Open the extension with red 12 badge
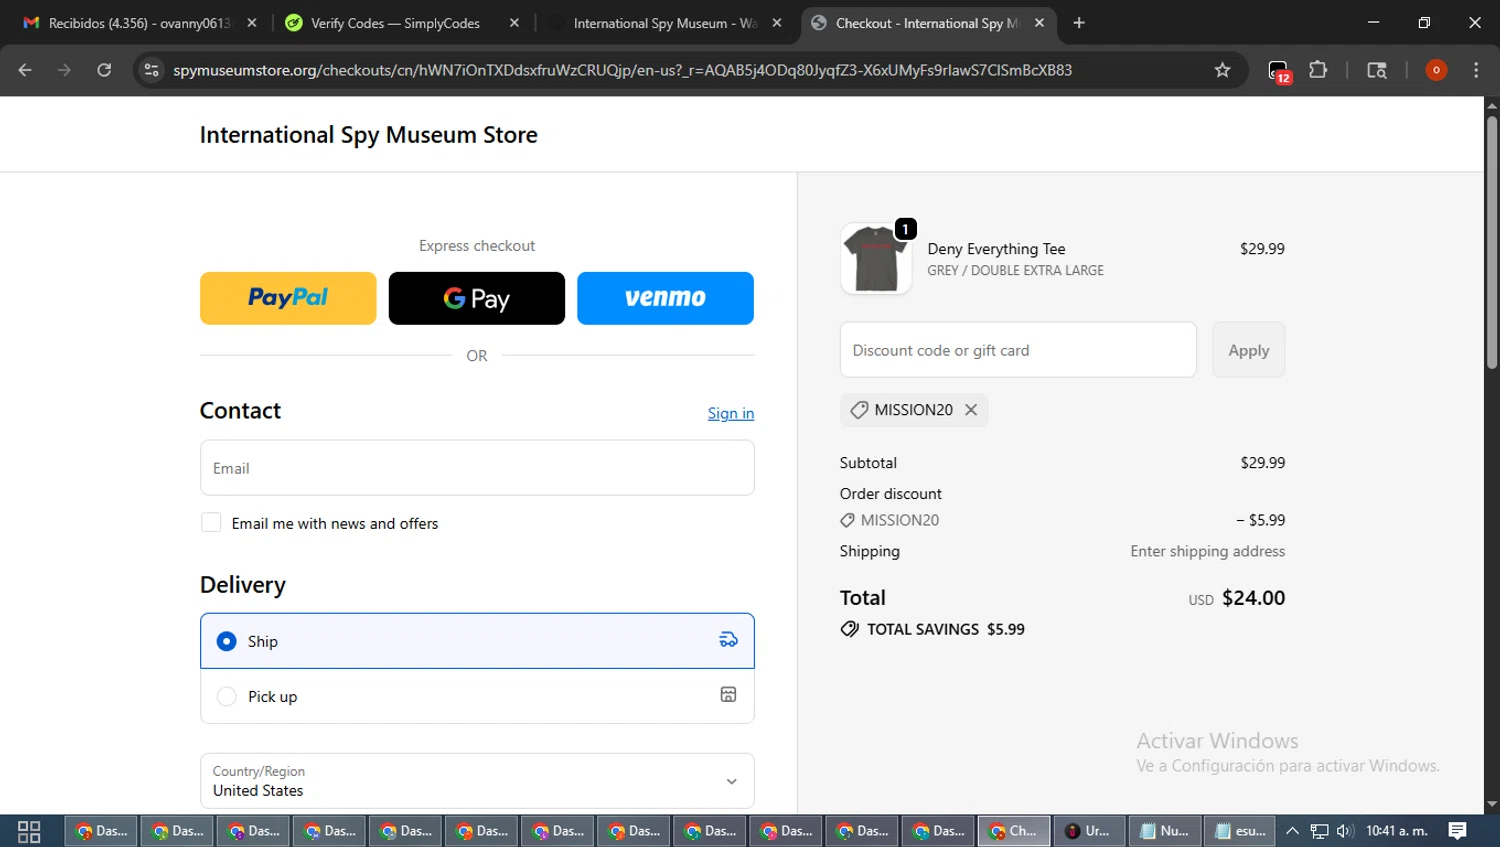1500x847 pixels. 1279,71
